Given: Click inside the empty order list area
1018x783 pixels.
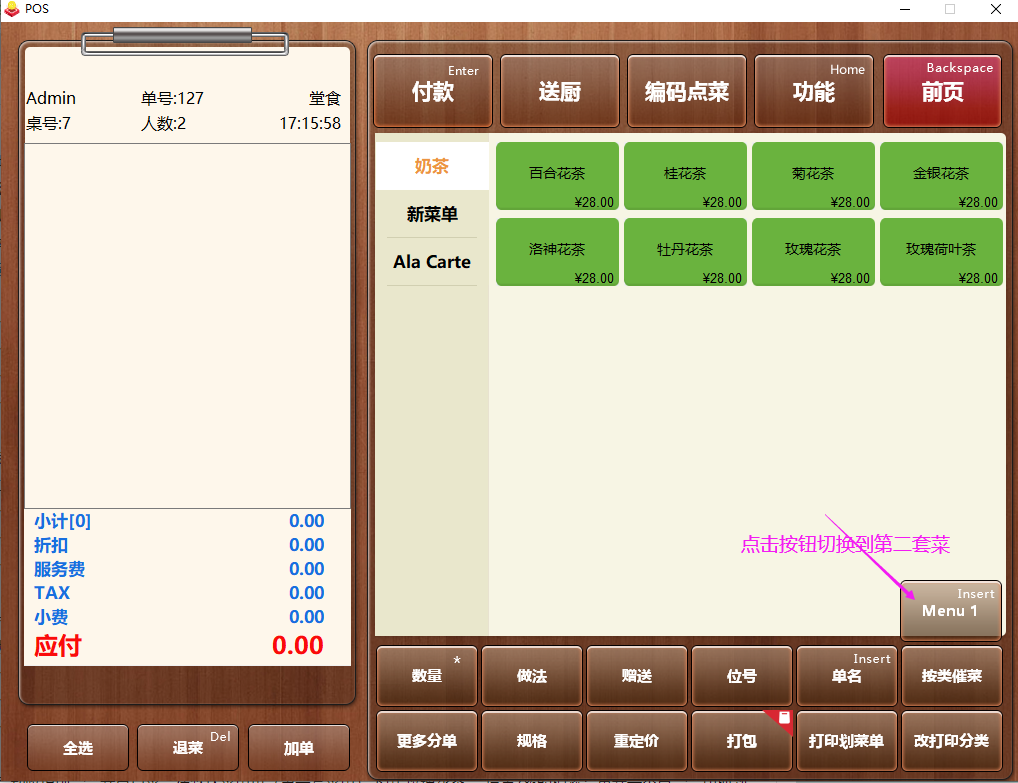Looking at the screenshot, I should (187, 325).
